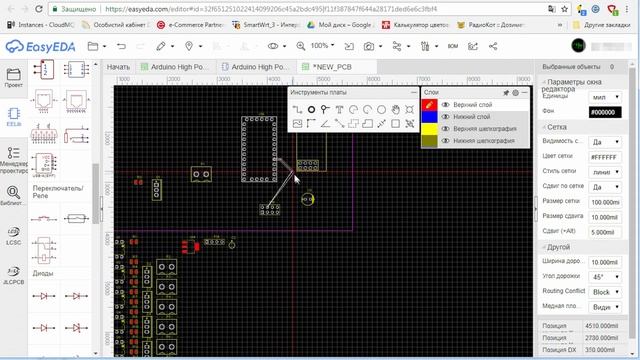Screen dimensions: 640x360
Task: Click the Ширина дорожки input field
Action: click(x=605, y=262)
